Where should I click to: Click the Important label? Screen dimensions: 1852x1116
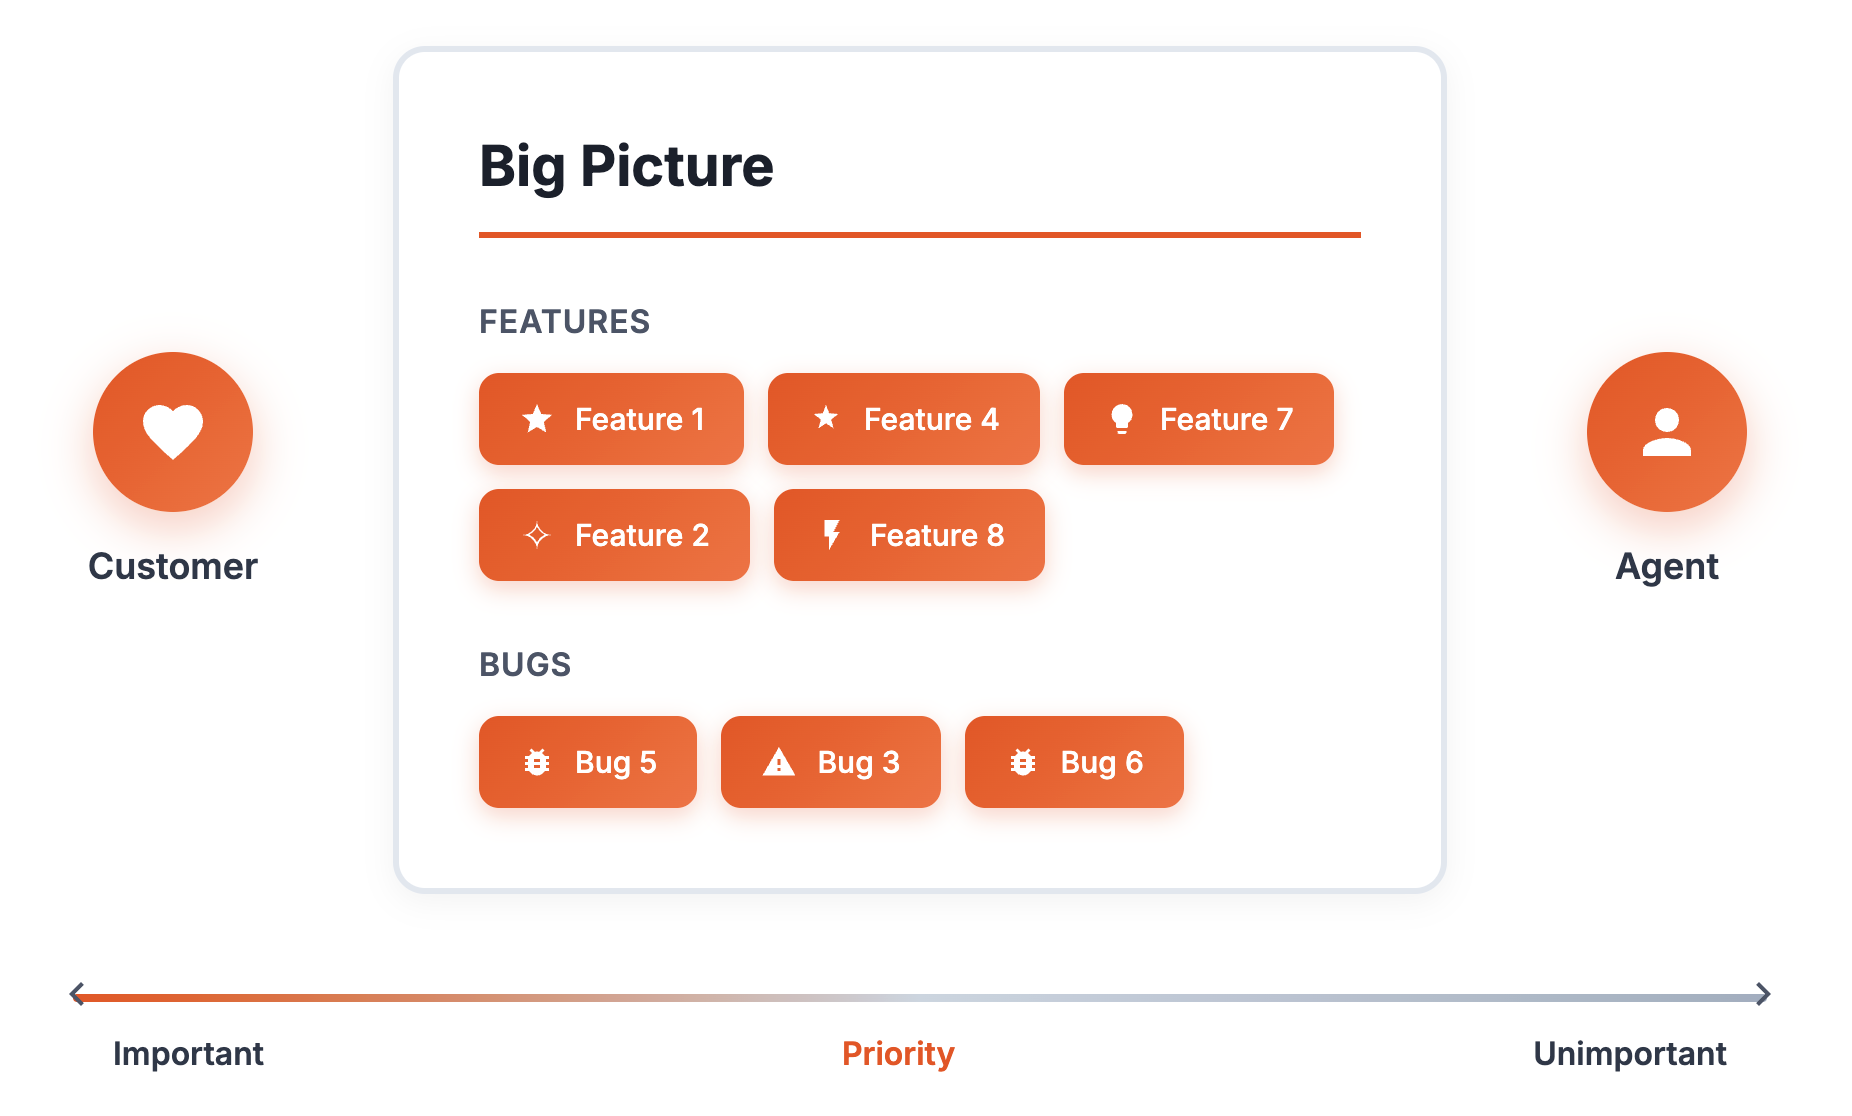tap(188, 1053)
